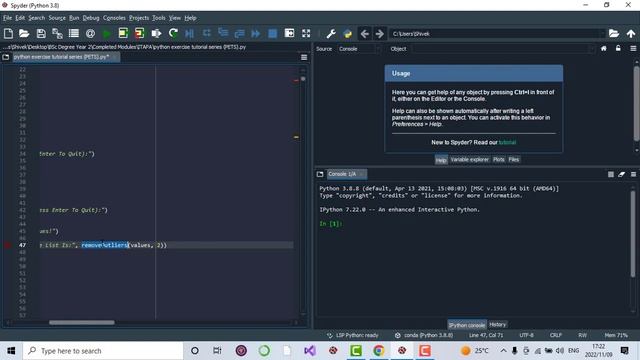Toggle the breakpoint on line 47
Screen dimensions: 640x360
tap(7, 245)
